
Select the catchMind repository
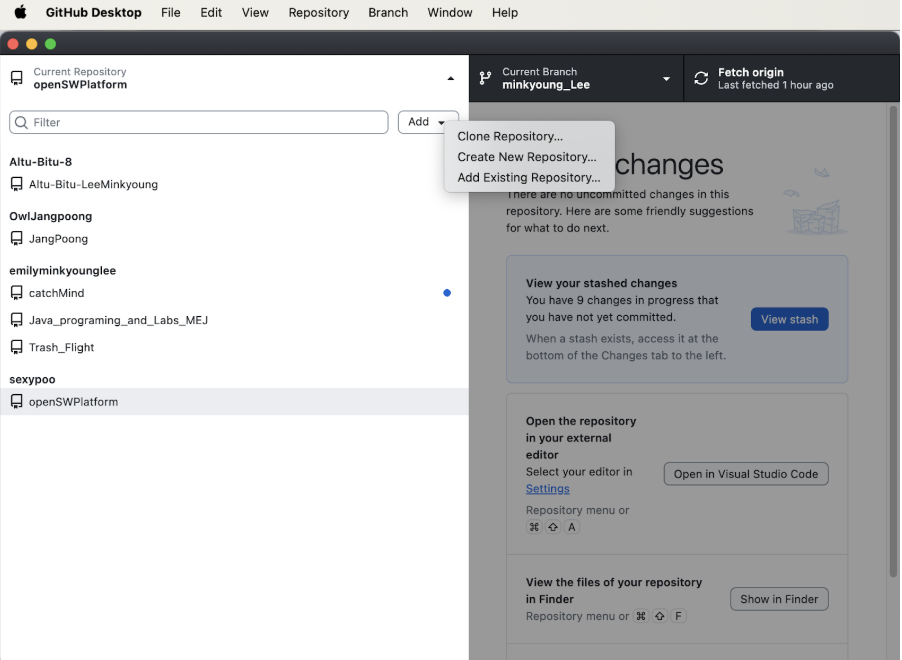(234, 293)
